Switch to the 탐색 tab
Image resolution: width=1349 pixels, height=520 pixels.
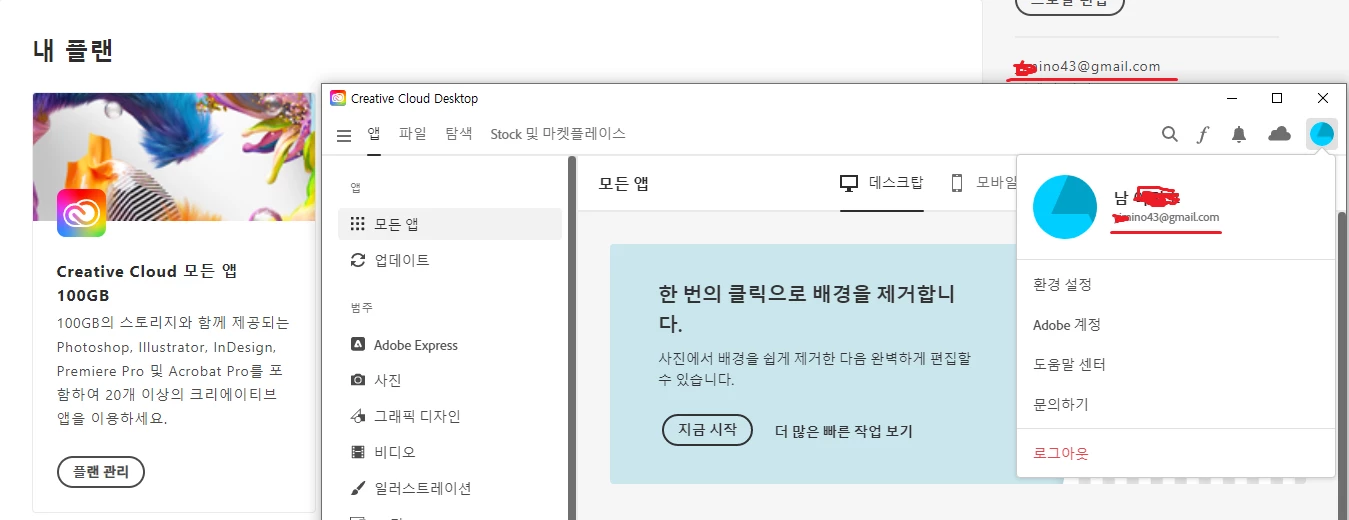[x=458, y=133]
